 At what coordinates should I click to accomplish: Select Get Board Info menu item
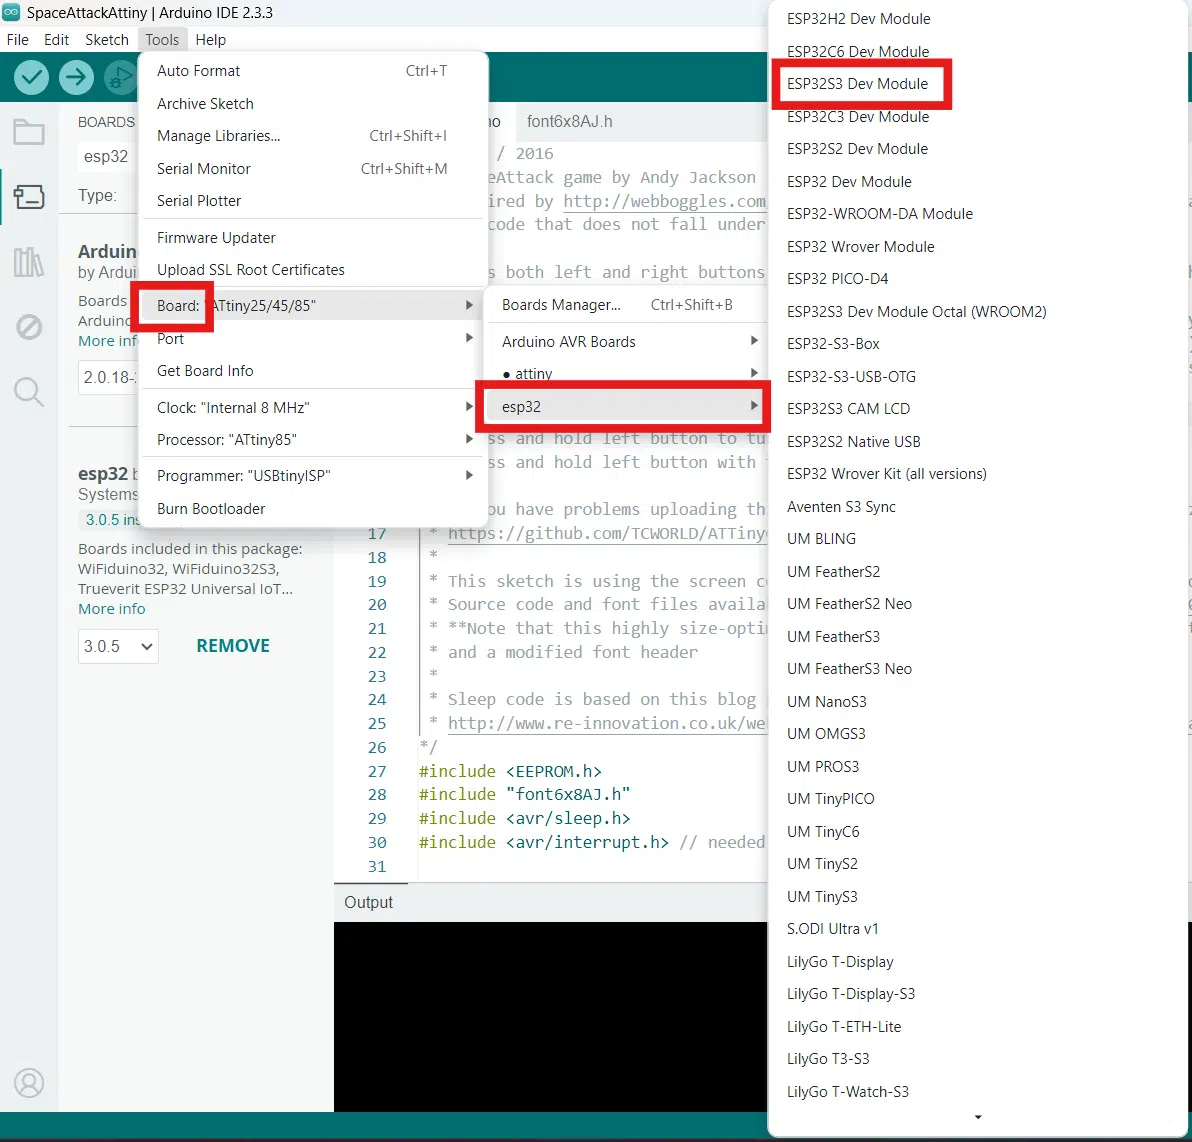point(314,370)
